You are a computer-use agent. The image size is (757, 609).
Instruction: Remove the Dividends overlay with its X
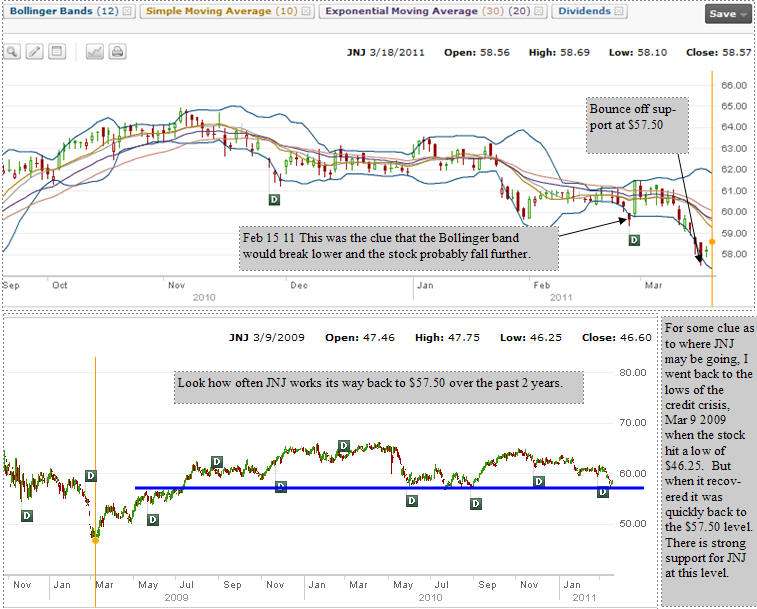(x=619, y=11)
